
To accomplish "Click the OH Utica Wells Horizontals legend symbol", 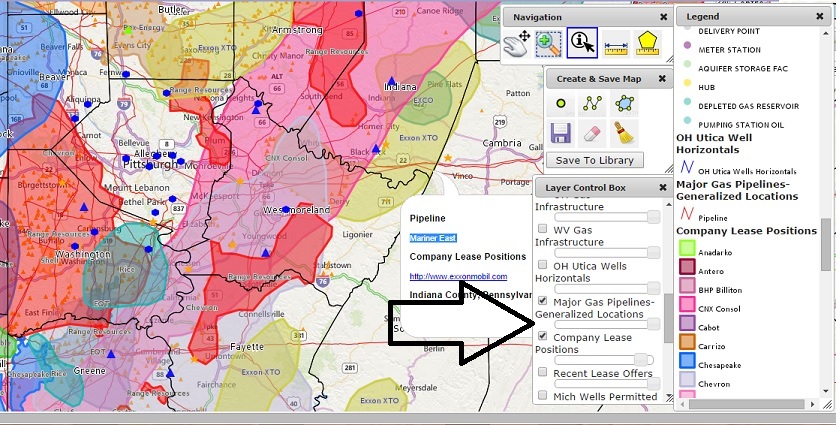I will point(687,167).
